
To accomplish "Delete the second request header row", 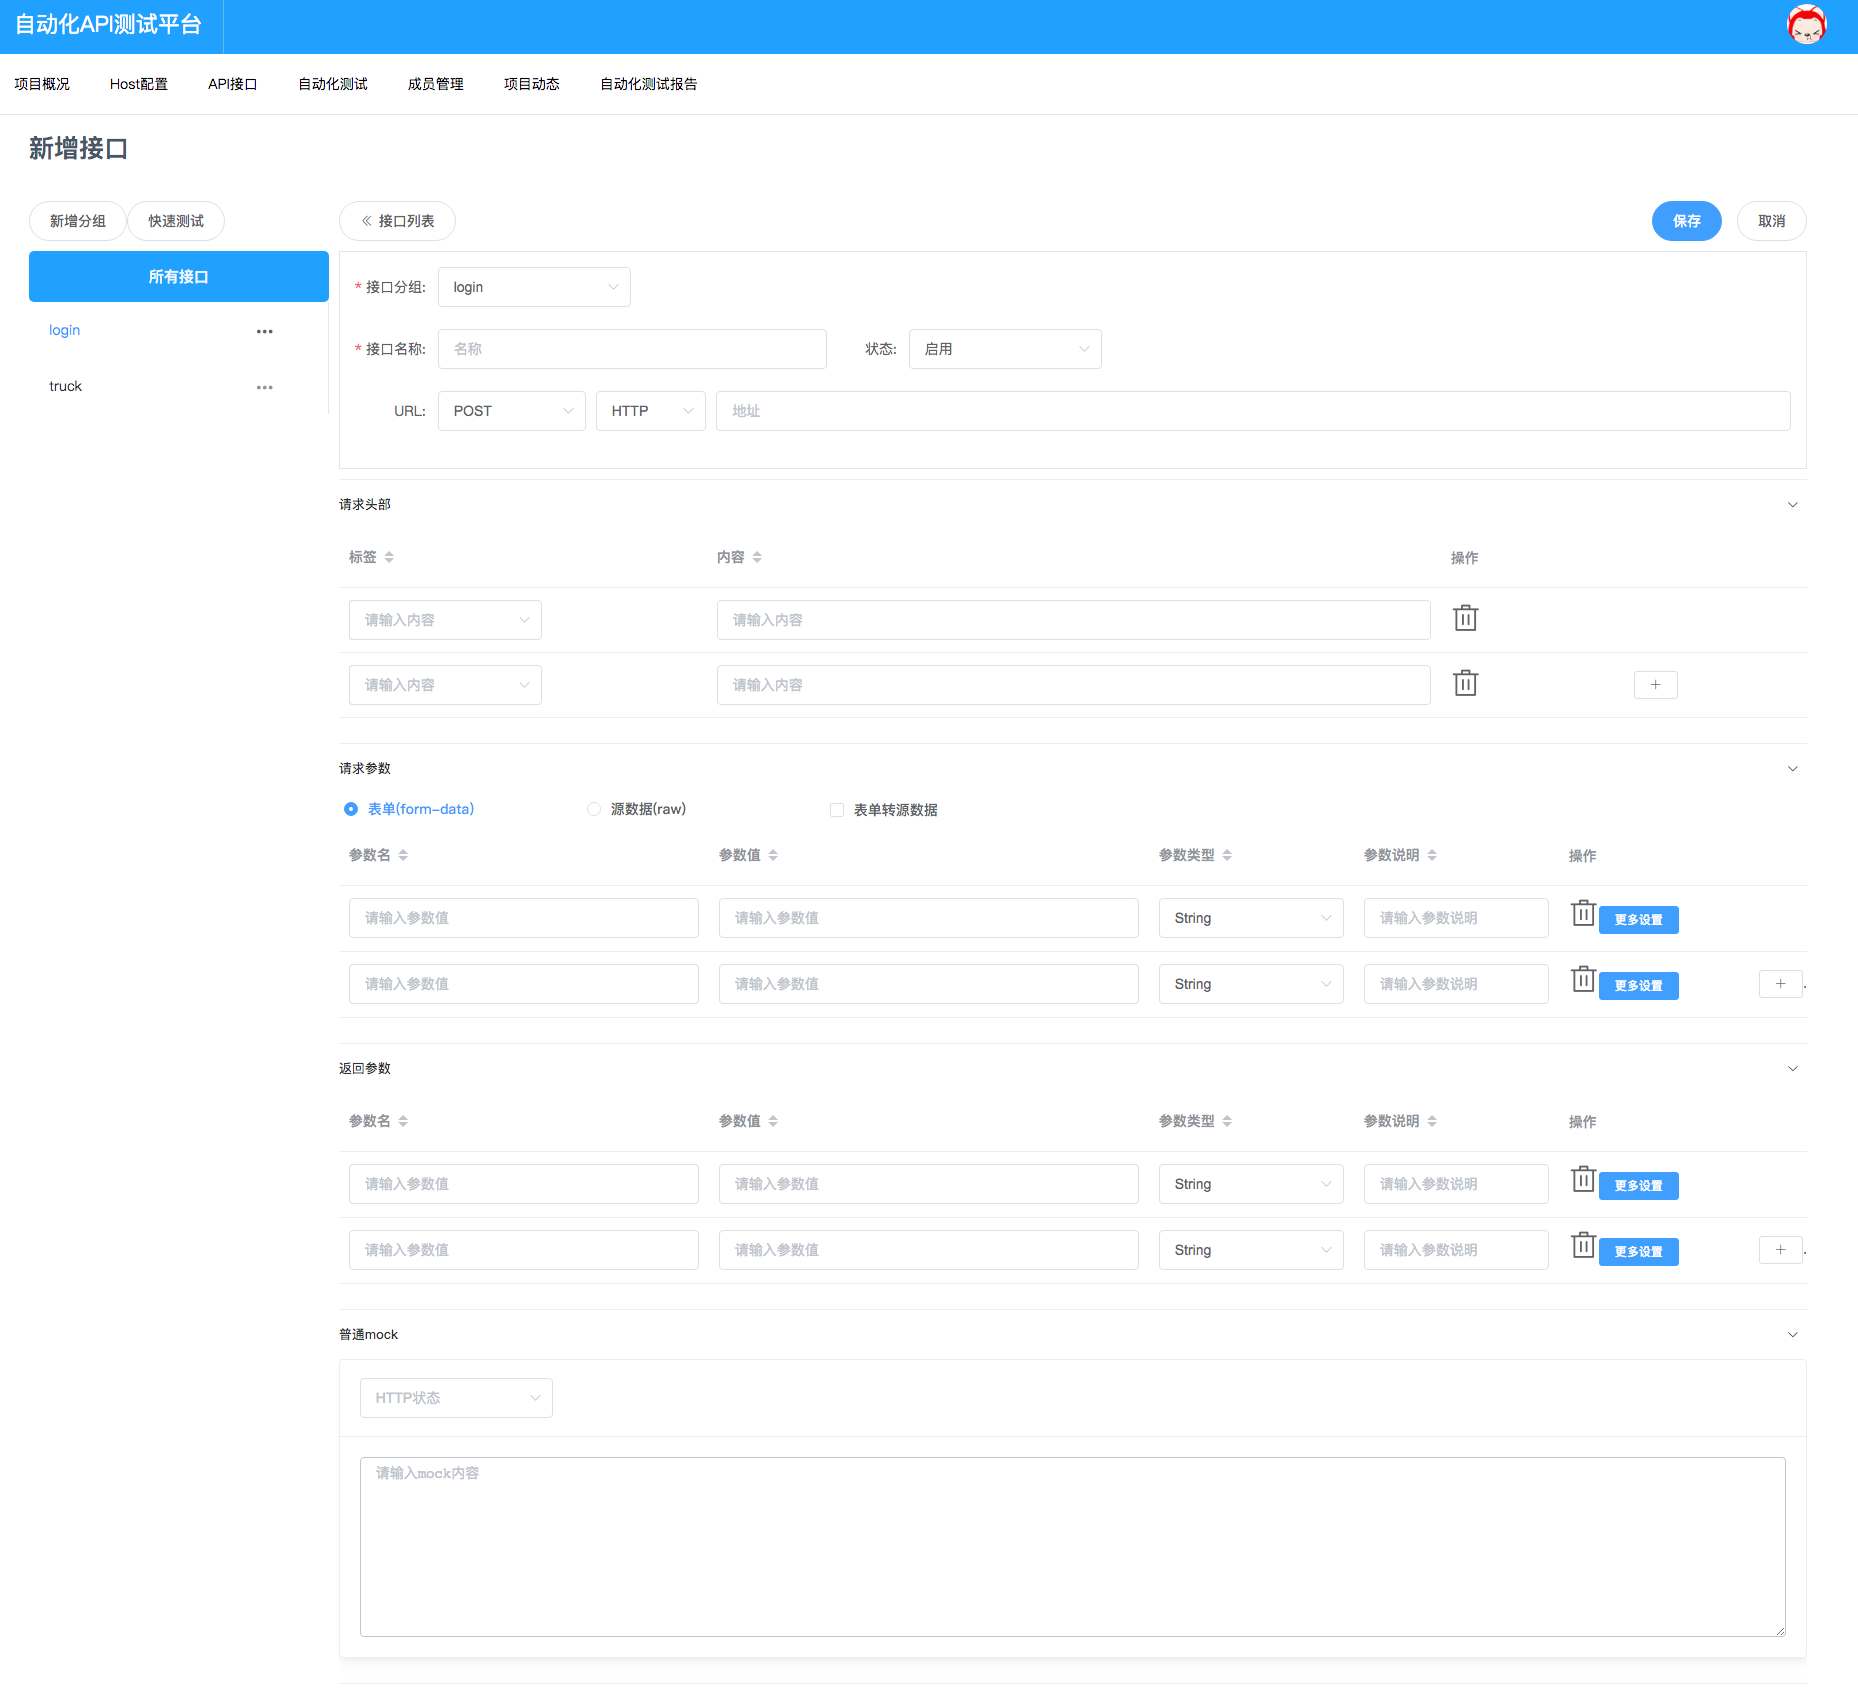I will 1465,683.
